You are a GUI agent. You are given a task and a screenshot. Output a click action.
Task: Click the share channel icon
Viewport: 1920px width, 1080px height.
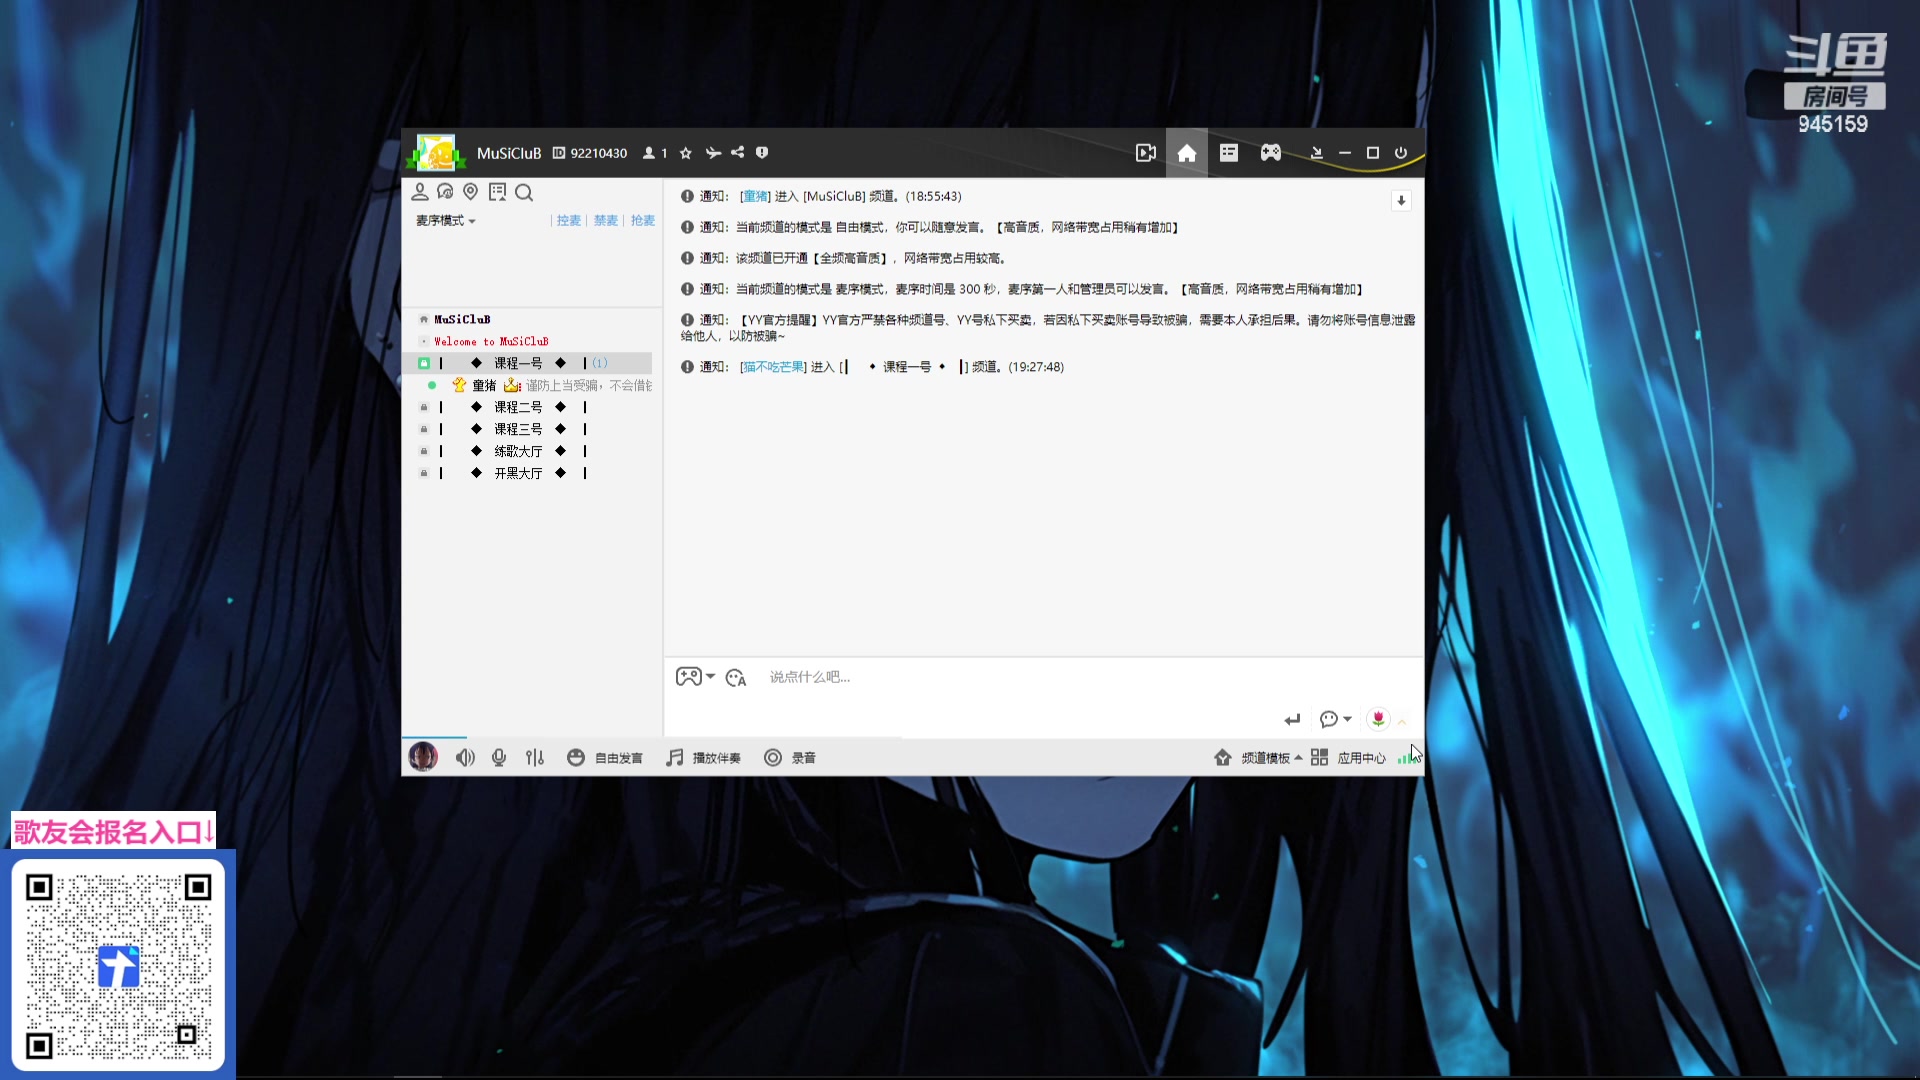click(738, 153)
